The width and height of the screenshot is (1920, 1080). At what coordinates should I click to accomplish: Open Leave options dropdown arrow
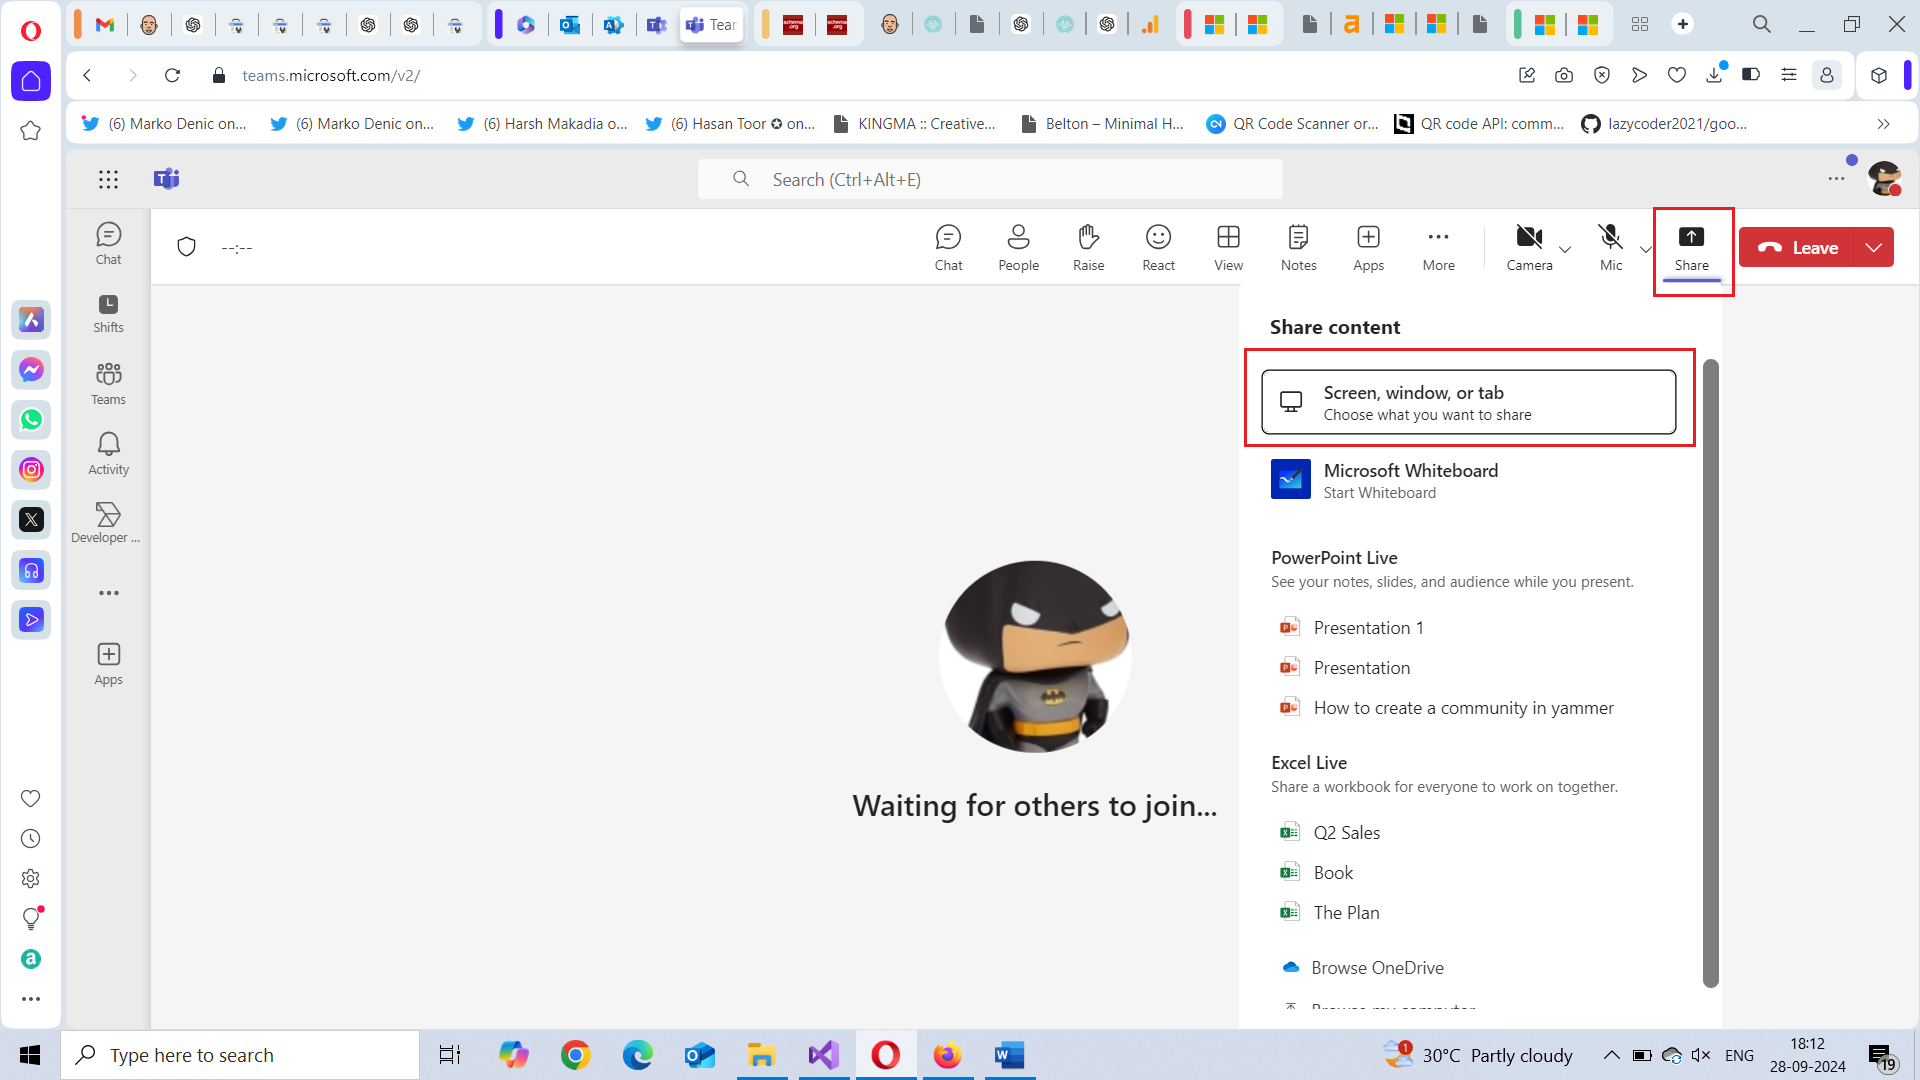[x=1874, y=247]
